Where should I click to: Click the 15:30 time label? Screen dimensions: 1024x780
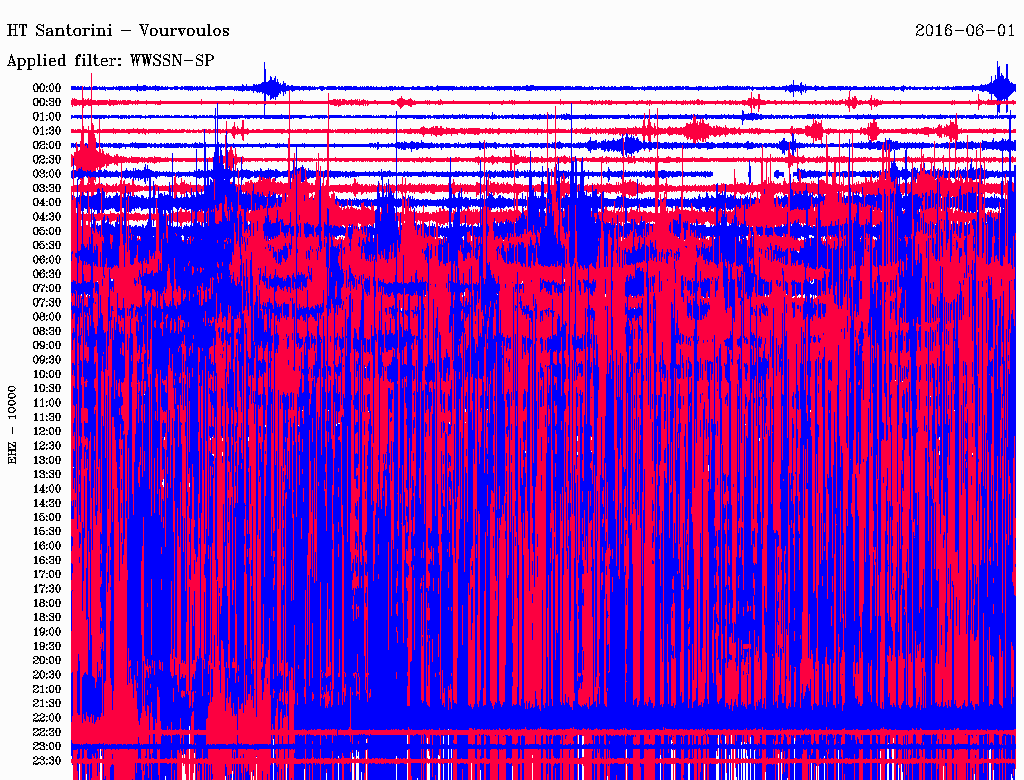coord(47,532)
